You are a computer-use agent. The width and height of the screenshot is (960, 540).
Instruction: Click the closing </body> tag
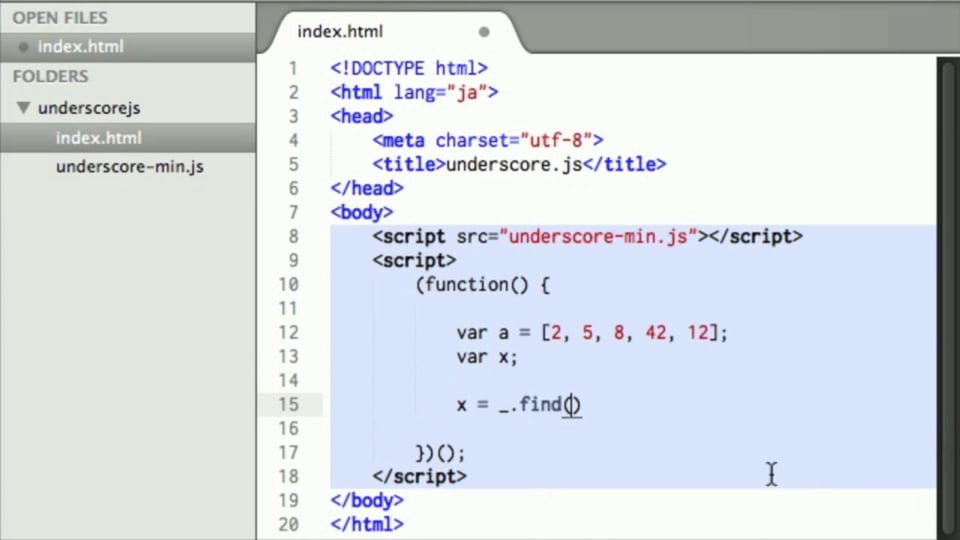(x=367, y=500)
